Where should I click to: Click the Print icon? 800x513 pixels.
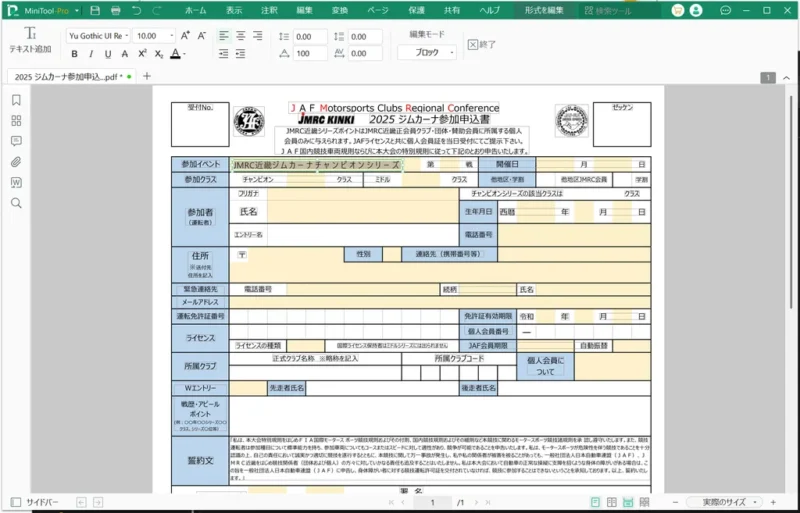pos(116,10)
